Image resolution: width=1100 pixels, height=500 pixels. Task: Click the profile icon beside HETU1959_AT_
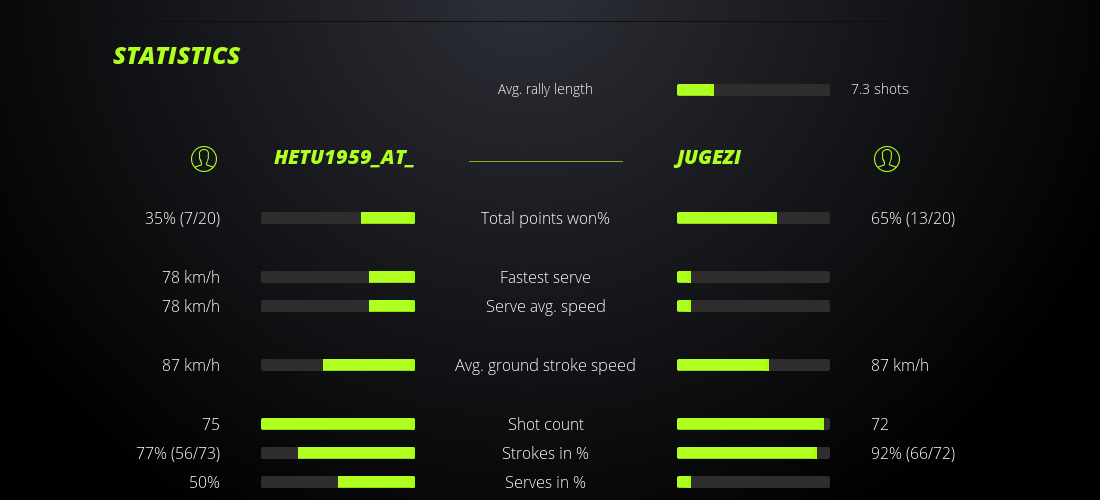[204, 158]
